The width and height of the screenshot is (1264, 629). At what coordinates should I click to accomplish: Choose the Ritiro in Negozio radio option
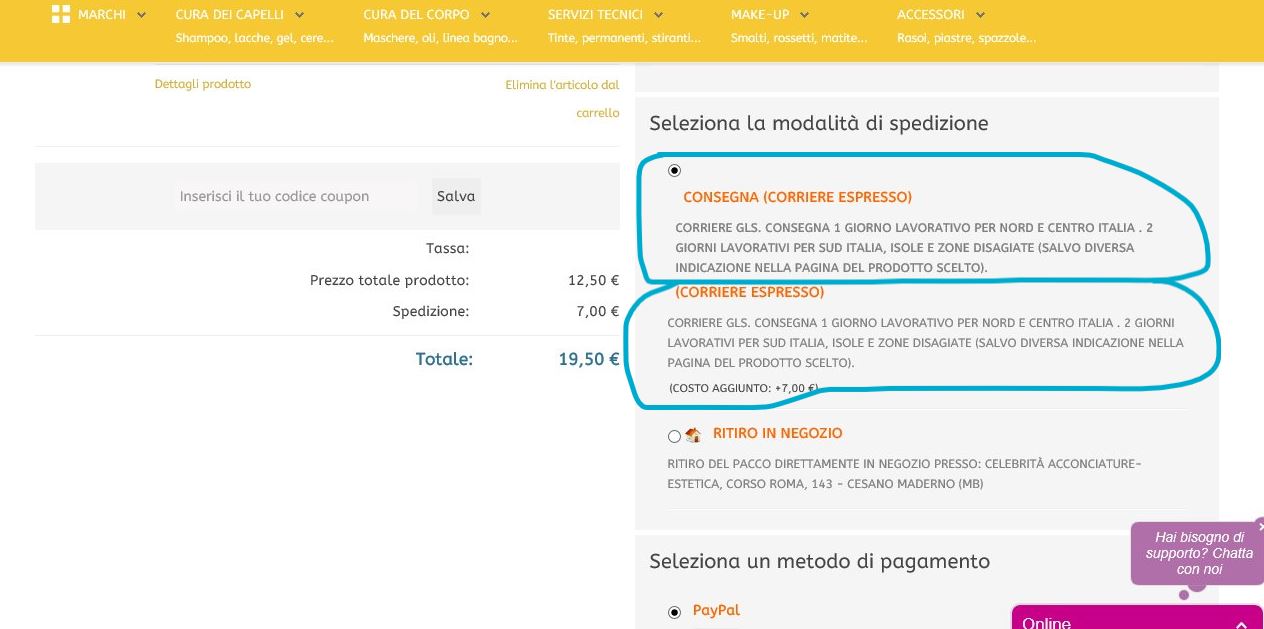tap(674, 436)
